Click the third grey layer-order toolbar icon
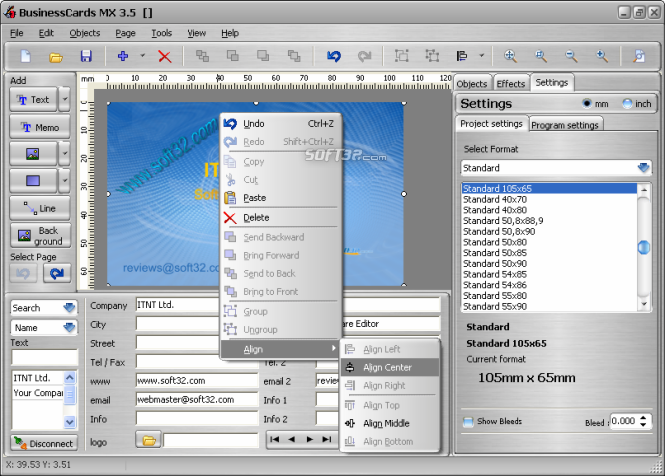Screen dimensions: 665x476 click(263, 56)
